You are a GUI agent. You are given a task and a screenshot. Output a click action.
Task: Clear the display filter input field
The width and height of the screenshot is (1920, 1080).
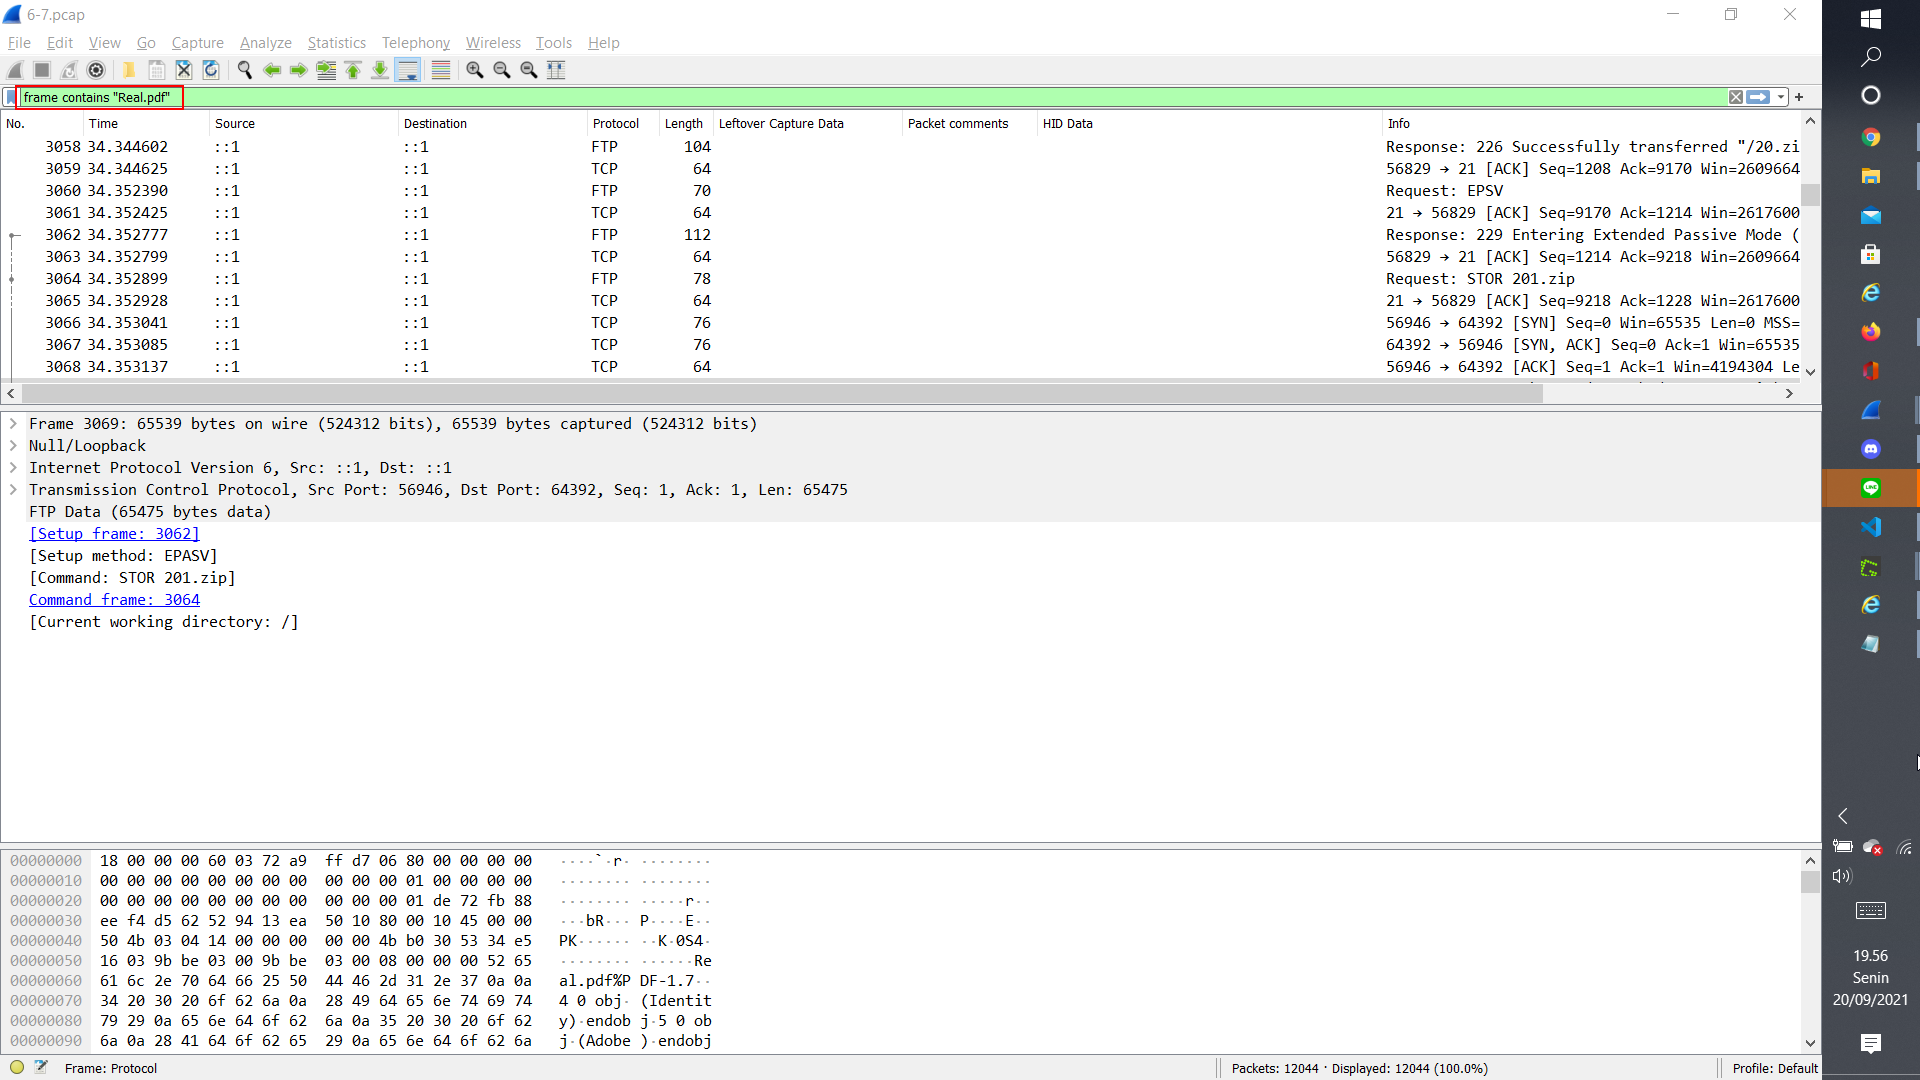pyautogui.click(x=1735, y=96)
